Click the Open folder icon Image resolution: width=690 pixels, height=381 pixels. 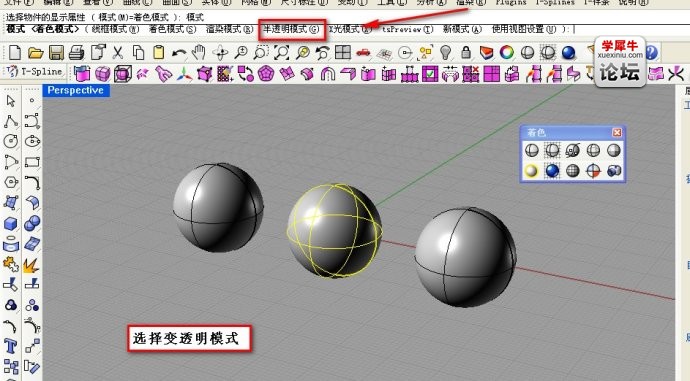35,53
